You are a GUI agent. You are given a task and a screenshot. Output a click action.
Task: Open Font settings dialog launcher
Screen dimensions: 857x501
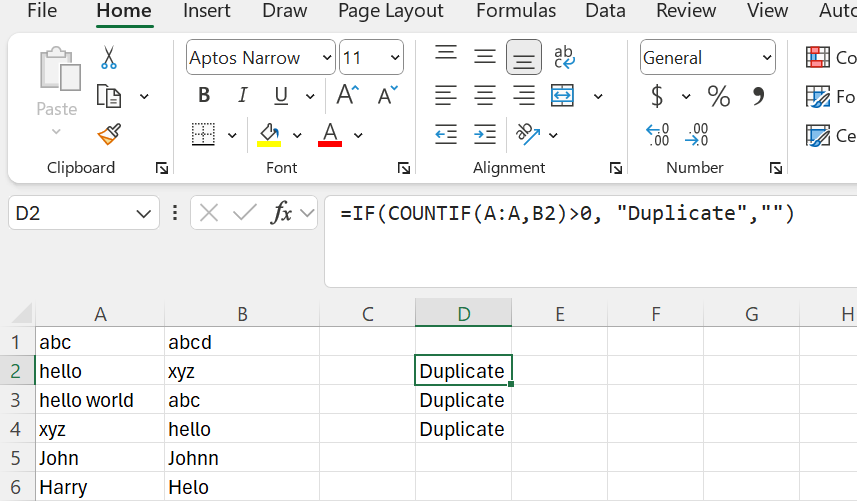click(404, 168)
